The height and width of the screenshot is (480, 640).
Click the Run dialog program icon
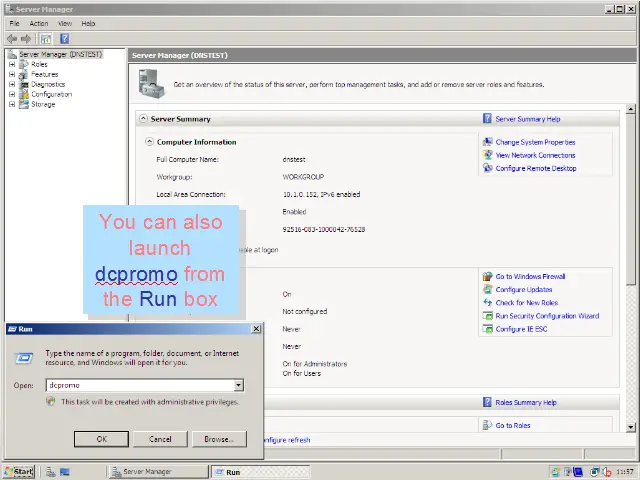tap(24, 358)
